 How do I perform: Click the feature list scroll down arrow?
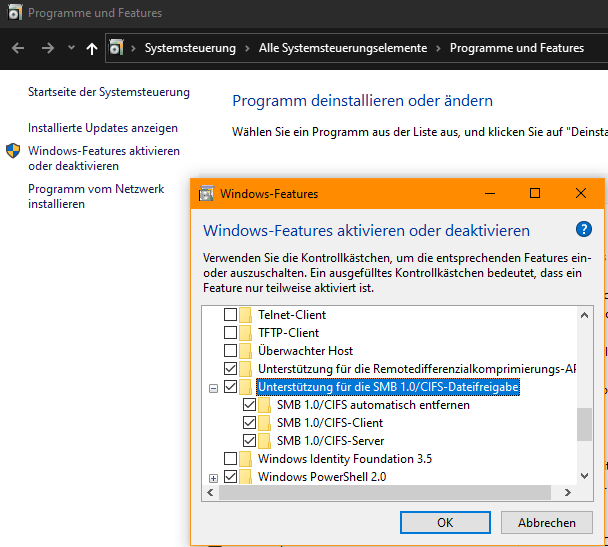click(584, 476)
